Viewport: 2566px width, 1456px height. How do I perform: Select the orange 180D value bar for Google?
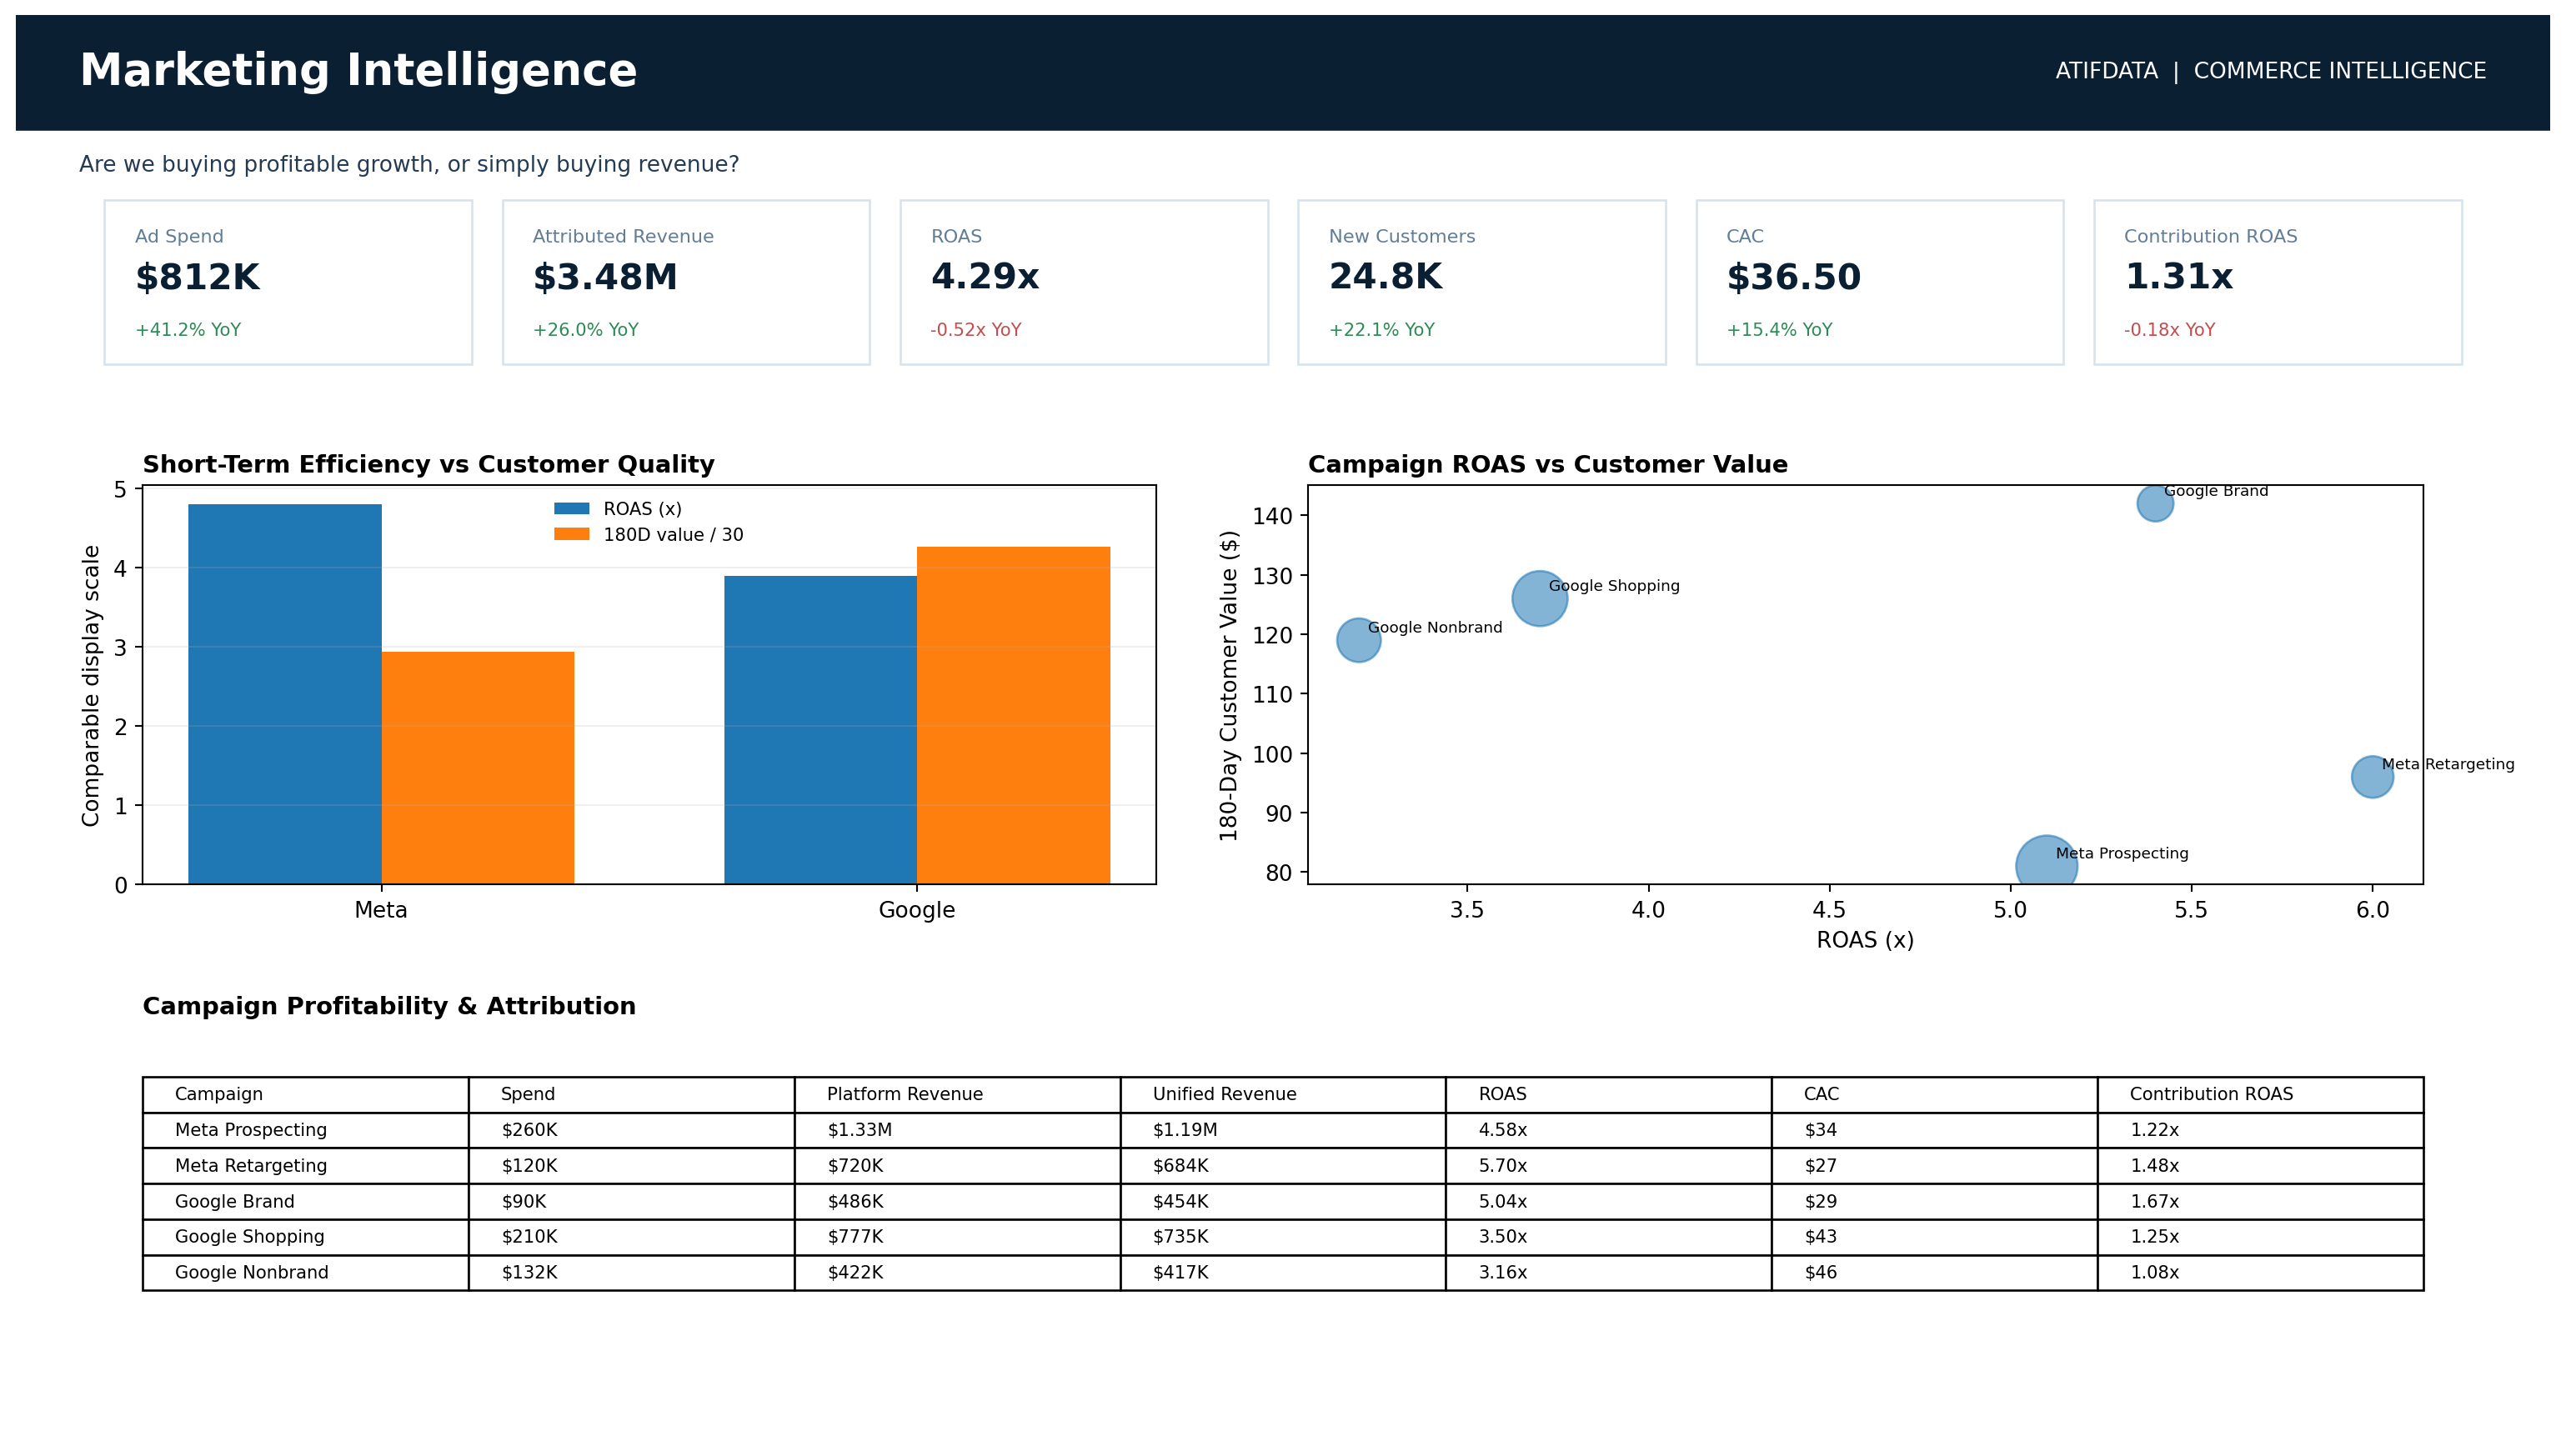pos(1014,715)
